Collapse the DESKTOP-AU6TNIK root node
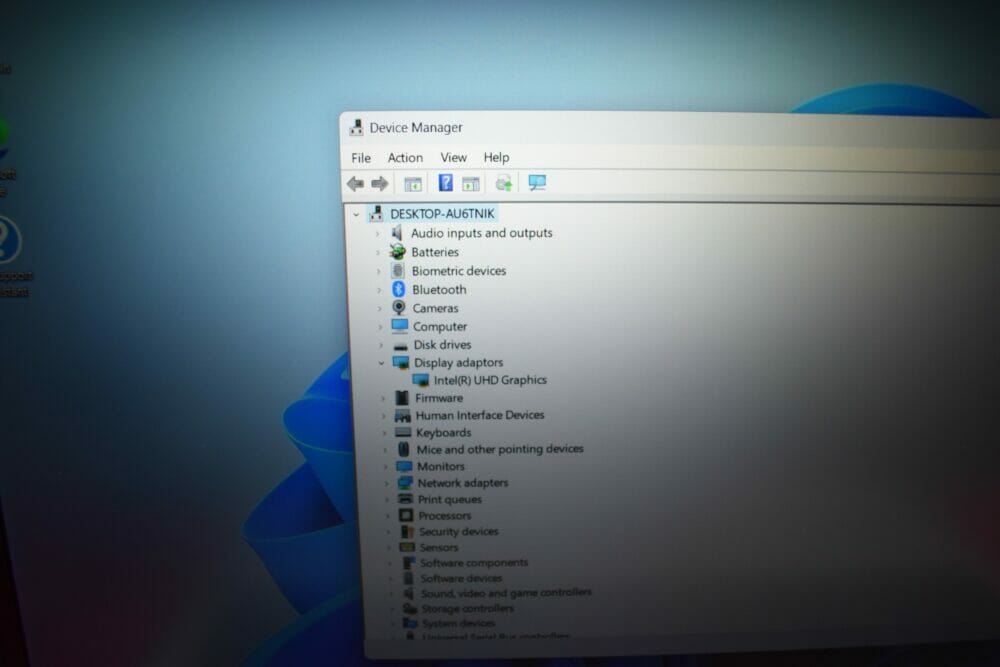1000x667 pixels. click(356, 214)
